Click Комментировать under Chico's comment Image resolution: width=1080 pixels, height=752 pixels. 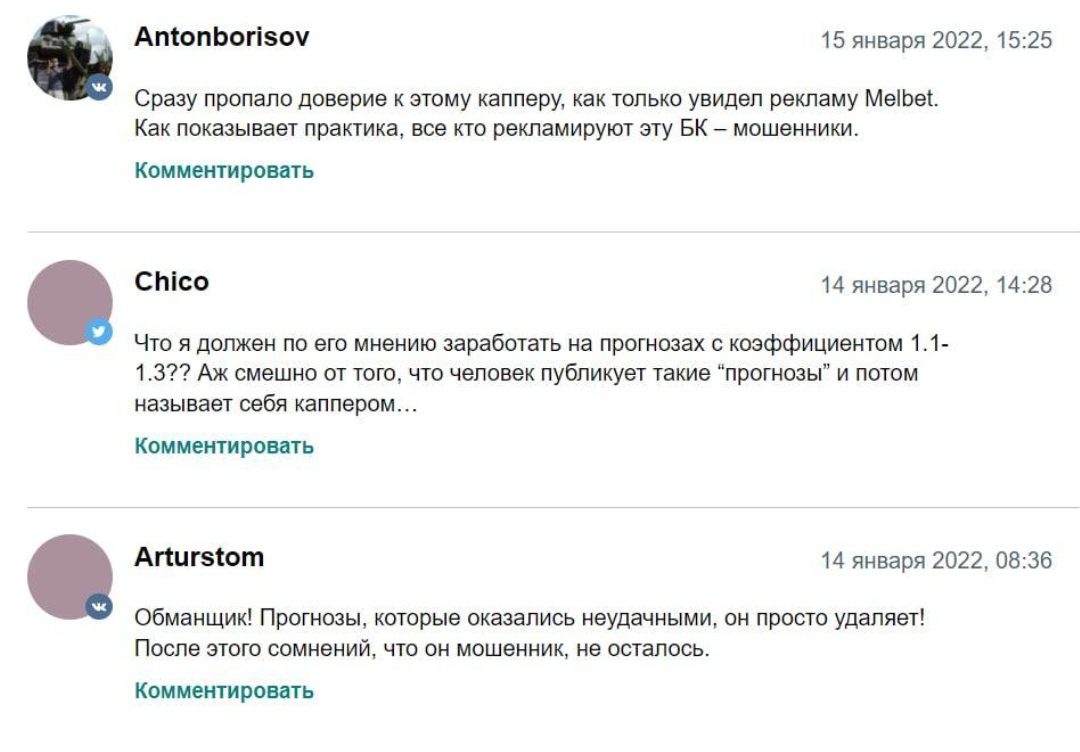(x=224, y=446)
